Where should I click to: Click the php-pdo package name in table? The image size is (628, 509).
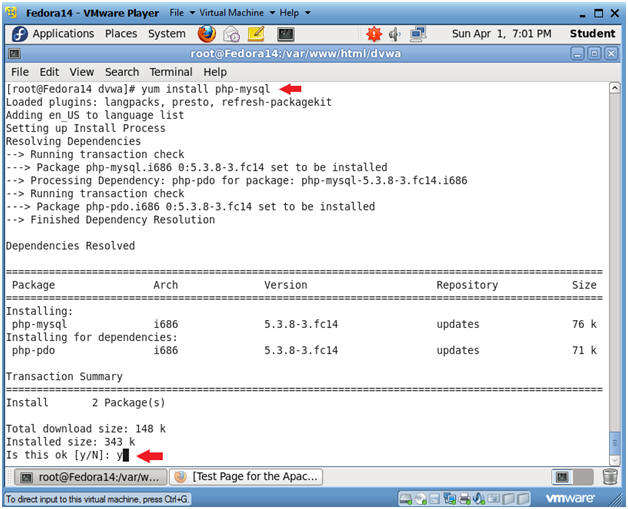(33, 350)
